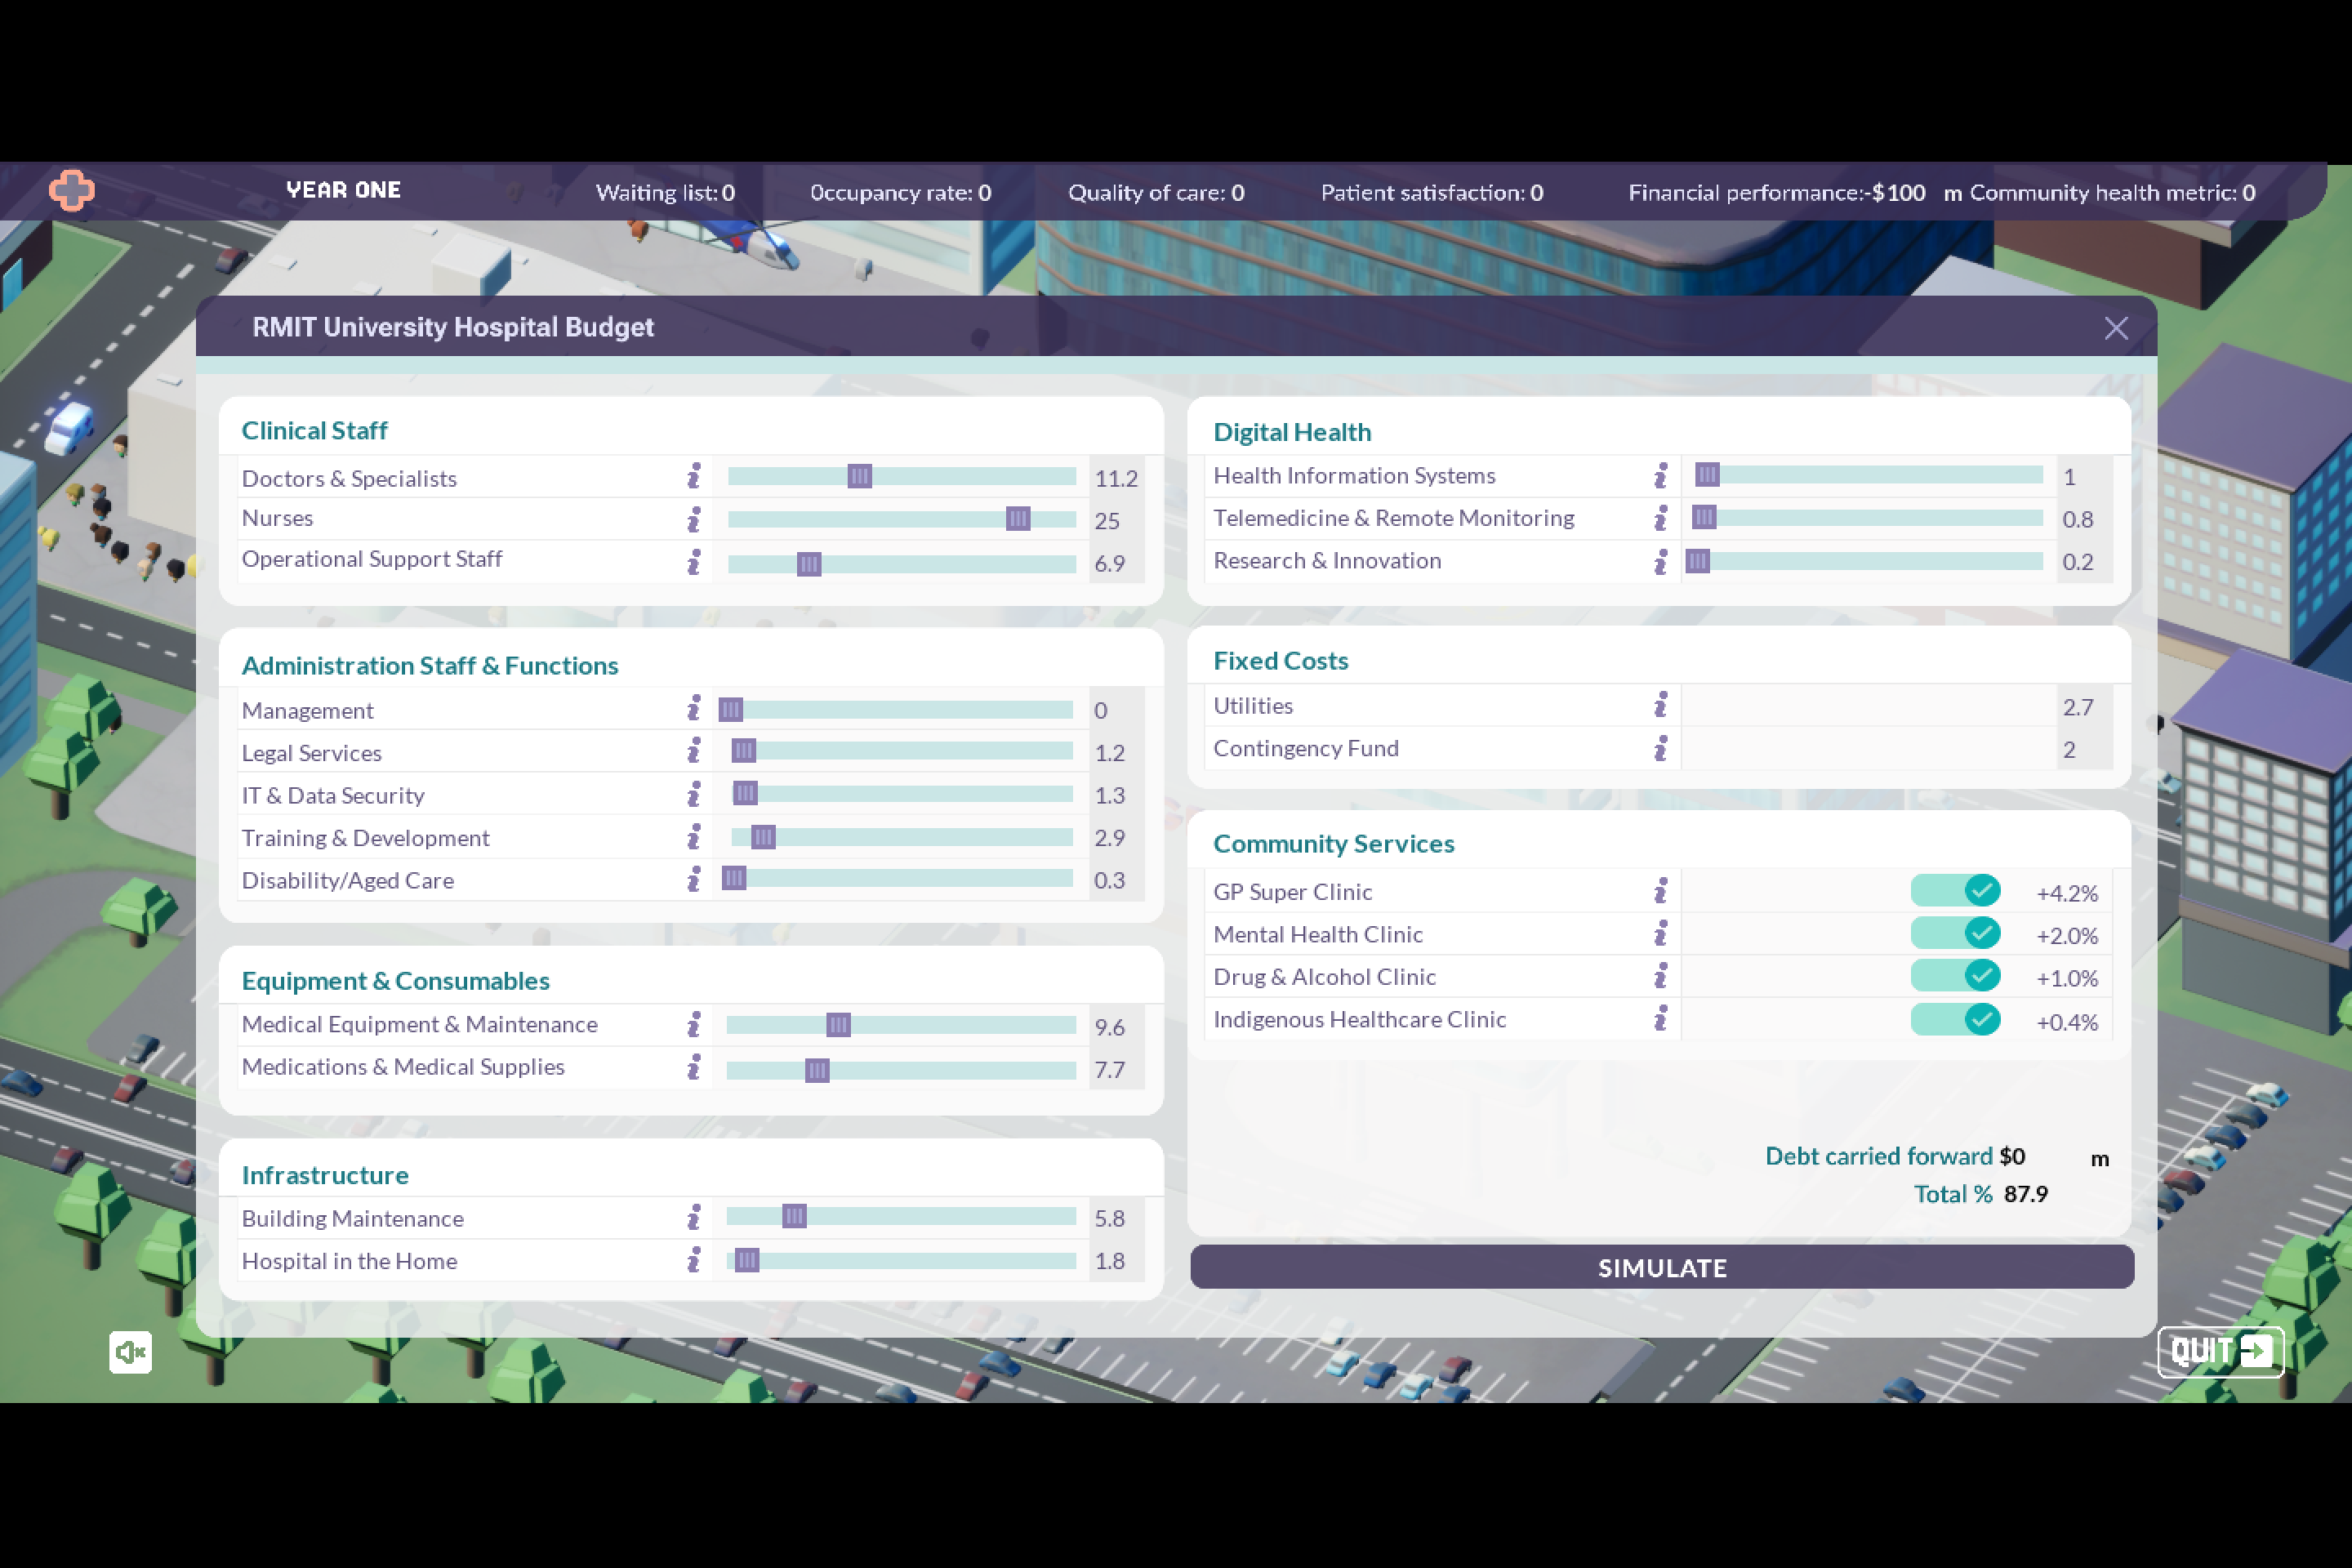This screenshot has height=1568, width=2352.
Task: Open IT & Data Security info icon
Action: click(x=694, y=794)
